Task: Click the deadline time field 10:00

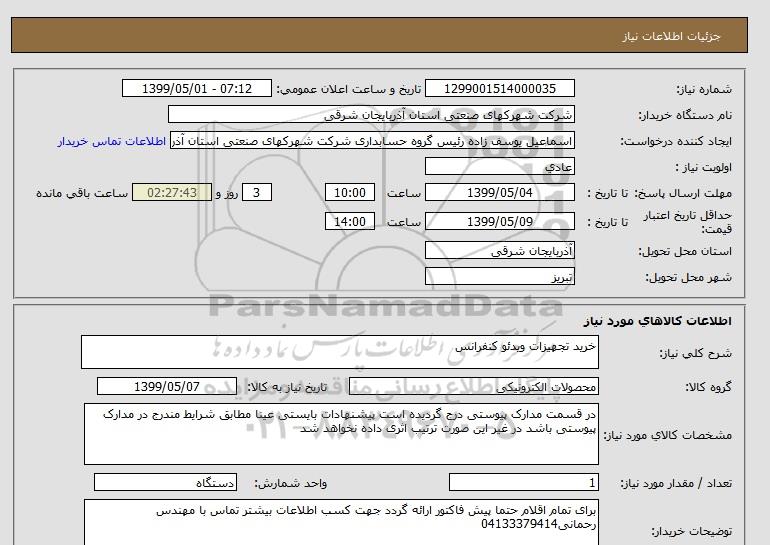Action: pyautogui.click(x=350, y=192)
